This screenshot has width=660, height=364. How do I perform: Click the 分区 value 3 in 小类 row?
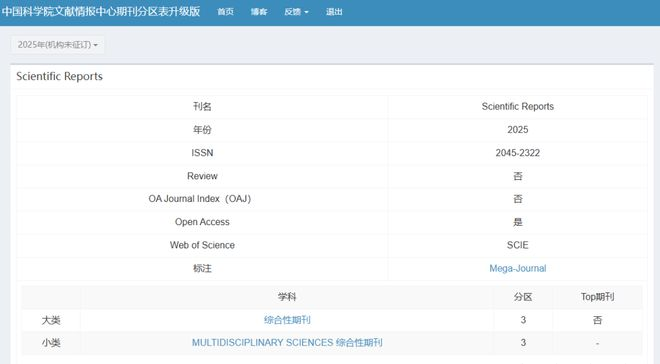523,343
